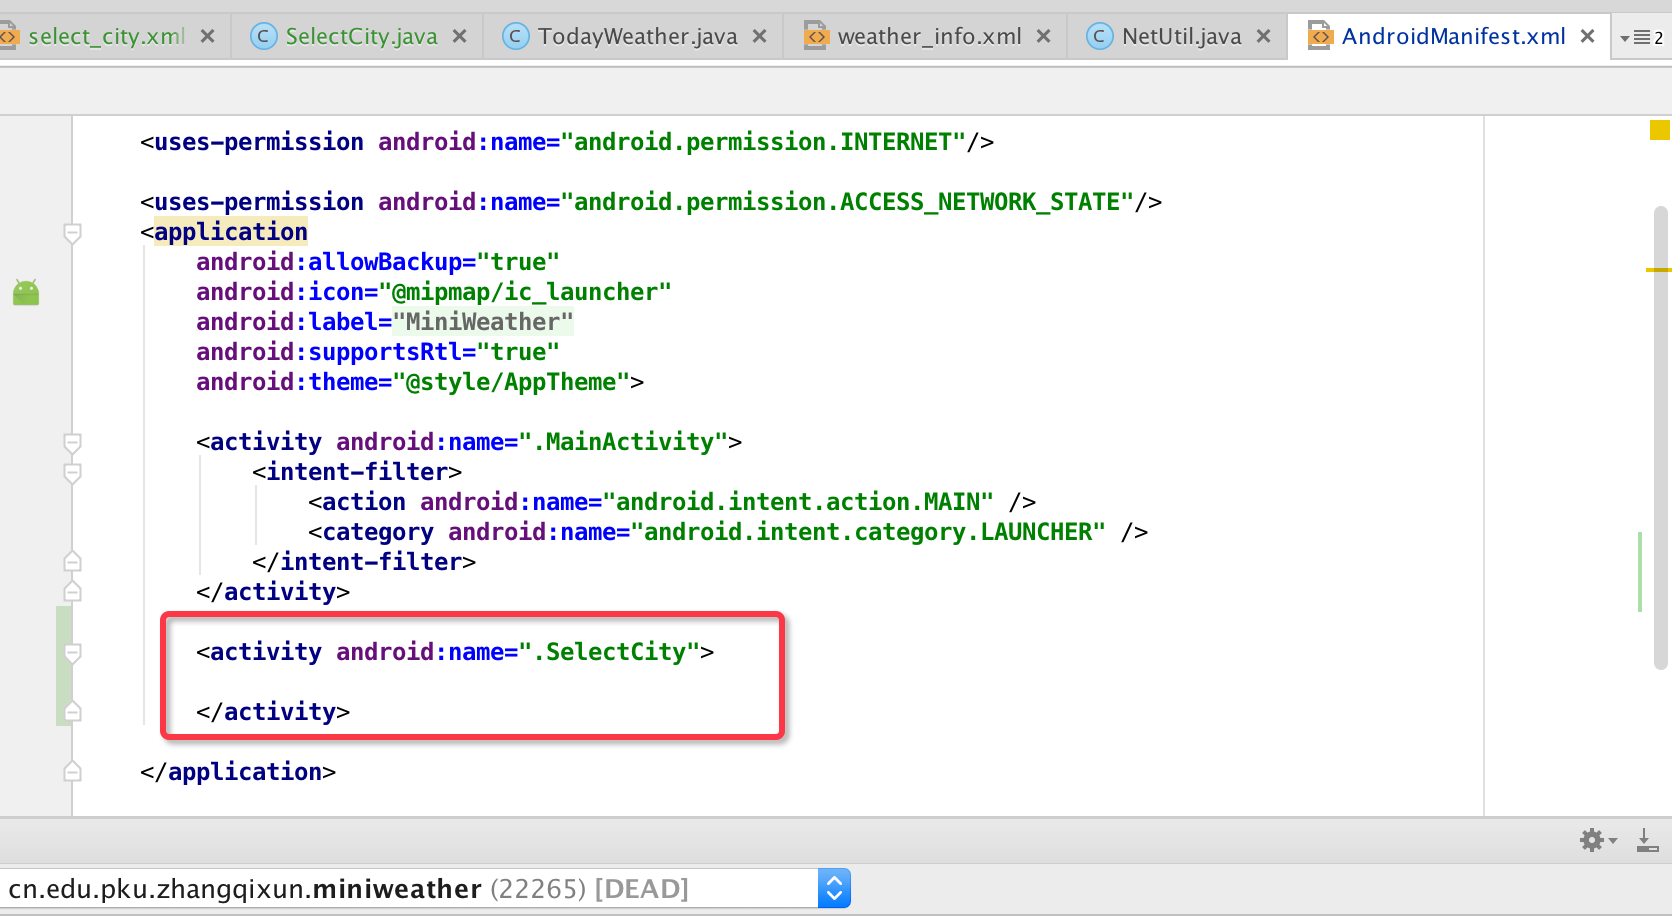Collapse the MainActivity activity fold marker
This screenshot has width=1672, height=916.
tap(72, 442)
